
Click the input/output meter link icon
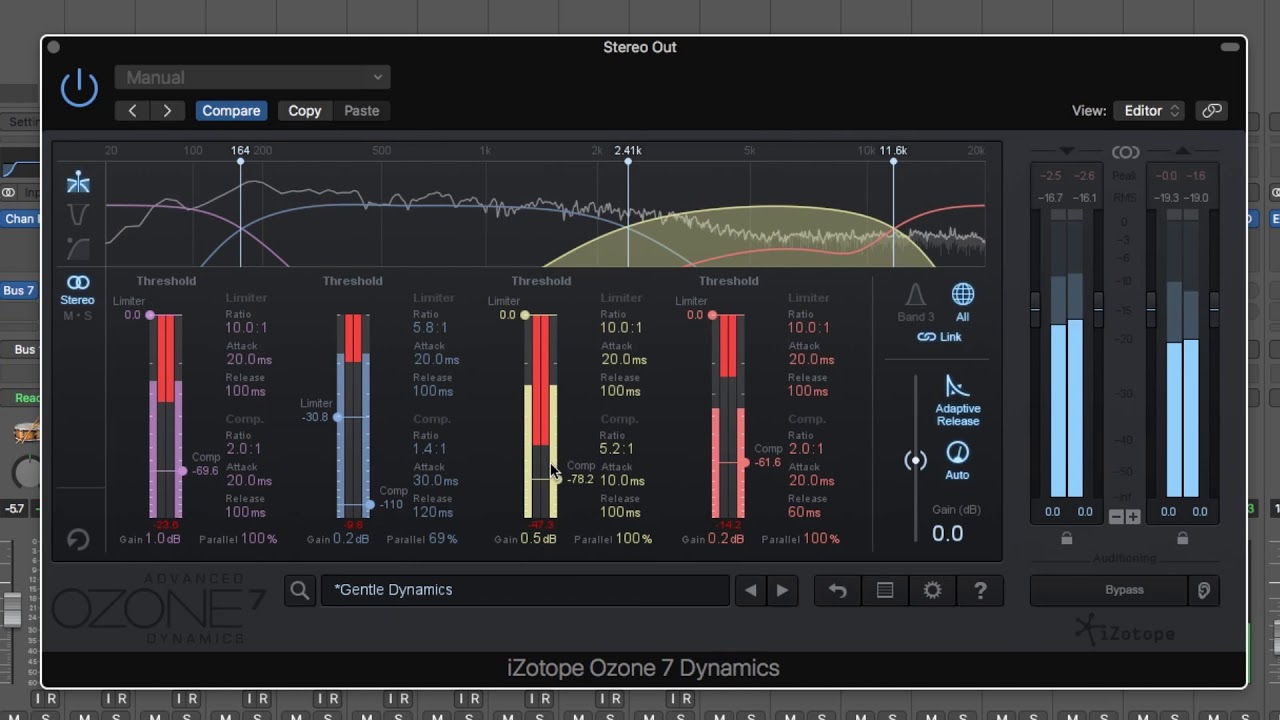point(1125,152)
